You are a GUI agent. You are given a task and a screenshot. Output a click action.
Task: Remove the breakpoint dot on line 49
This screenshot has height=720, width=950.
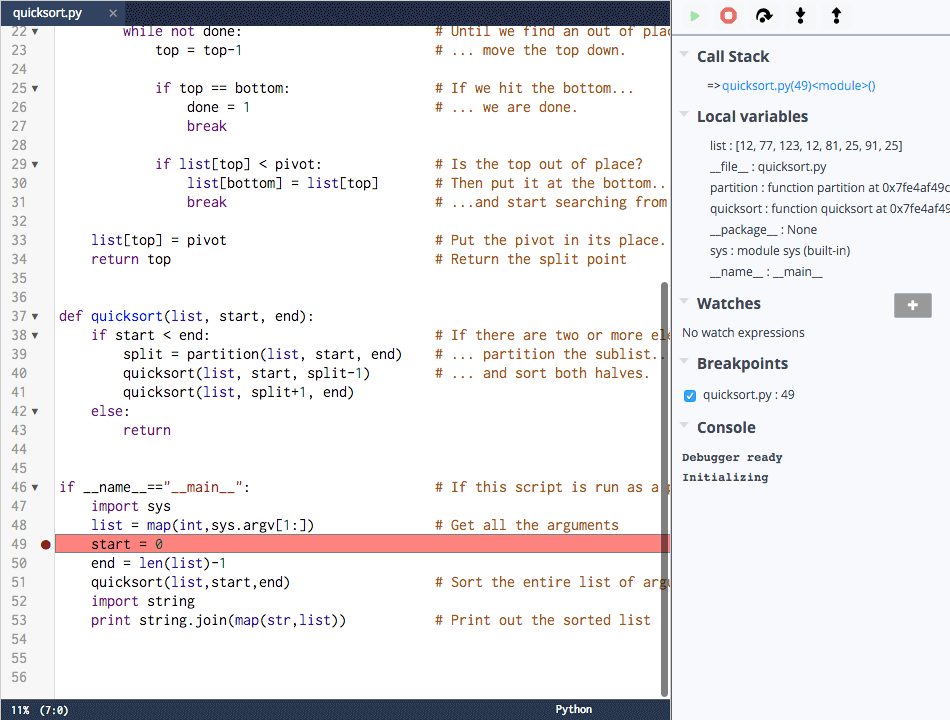[45, 545]
